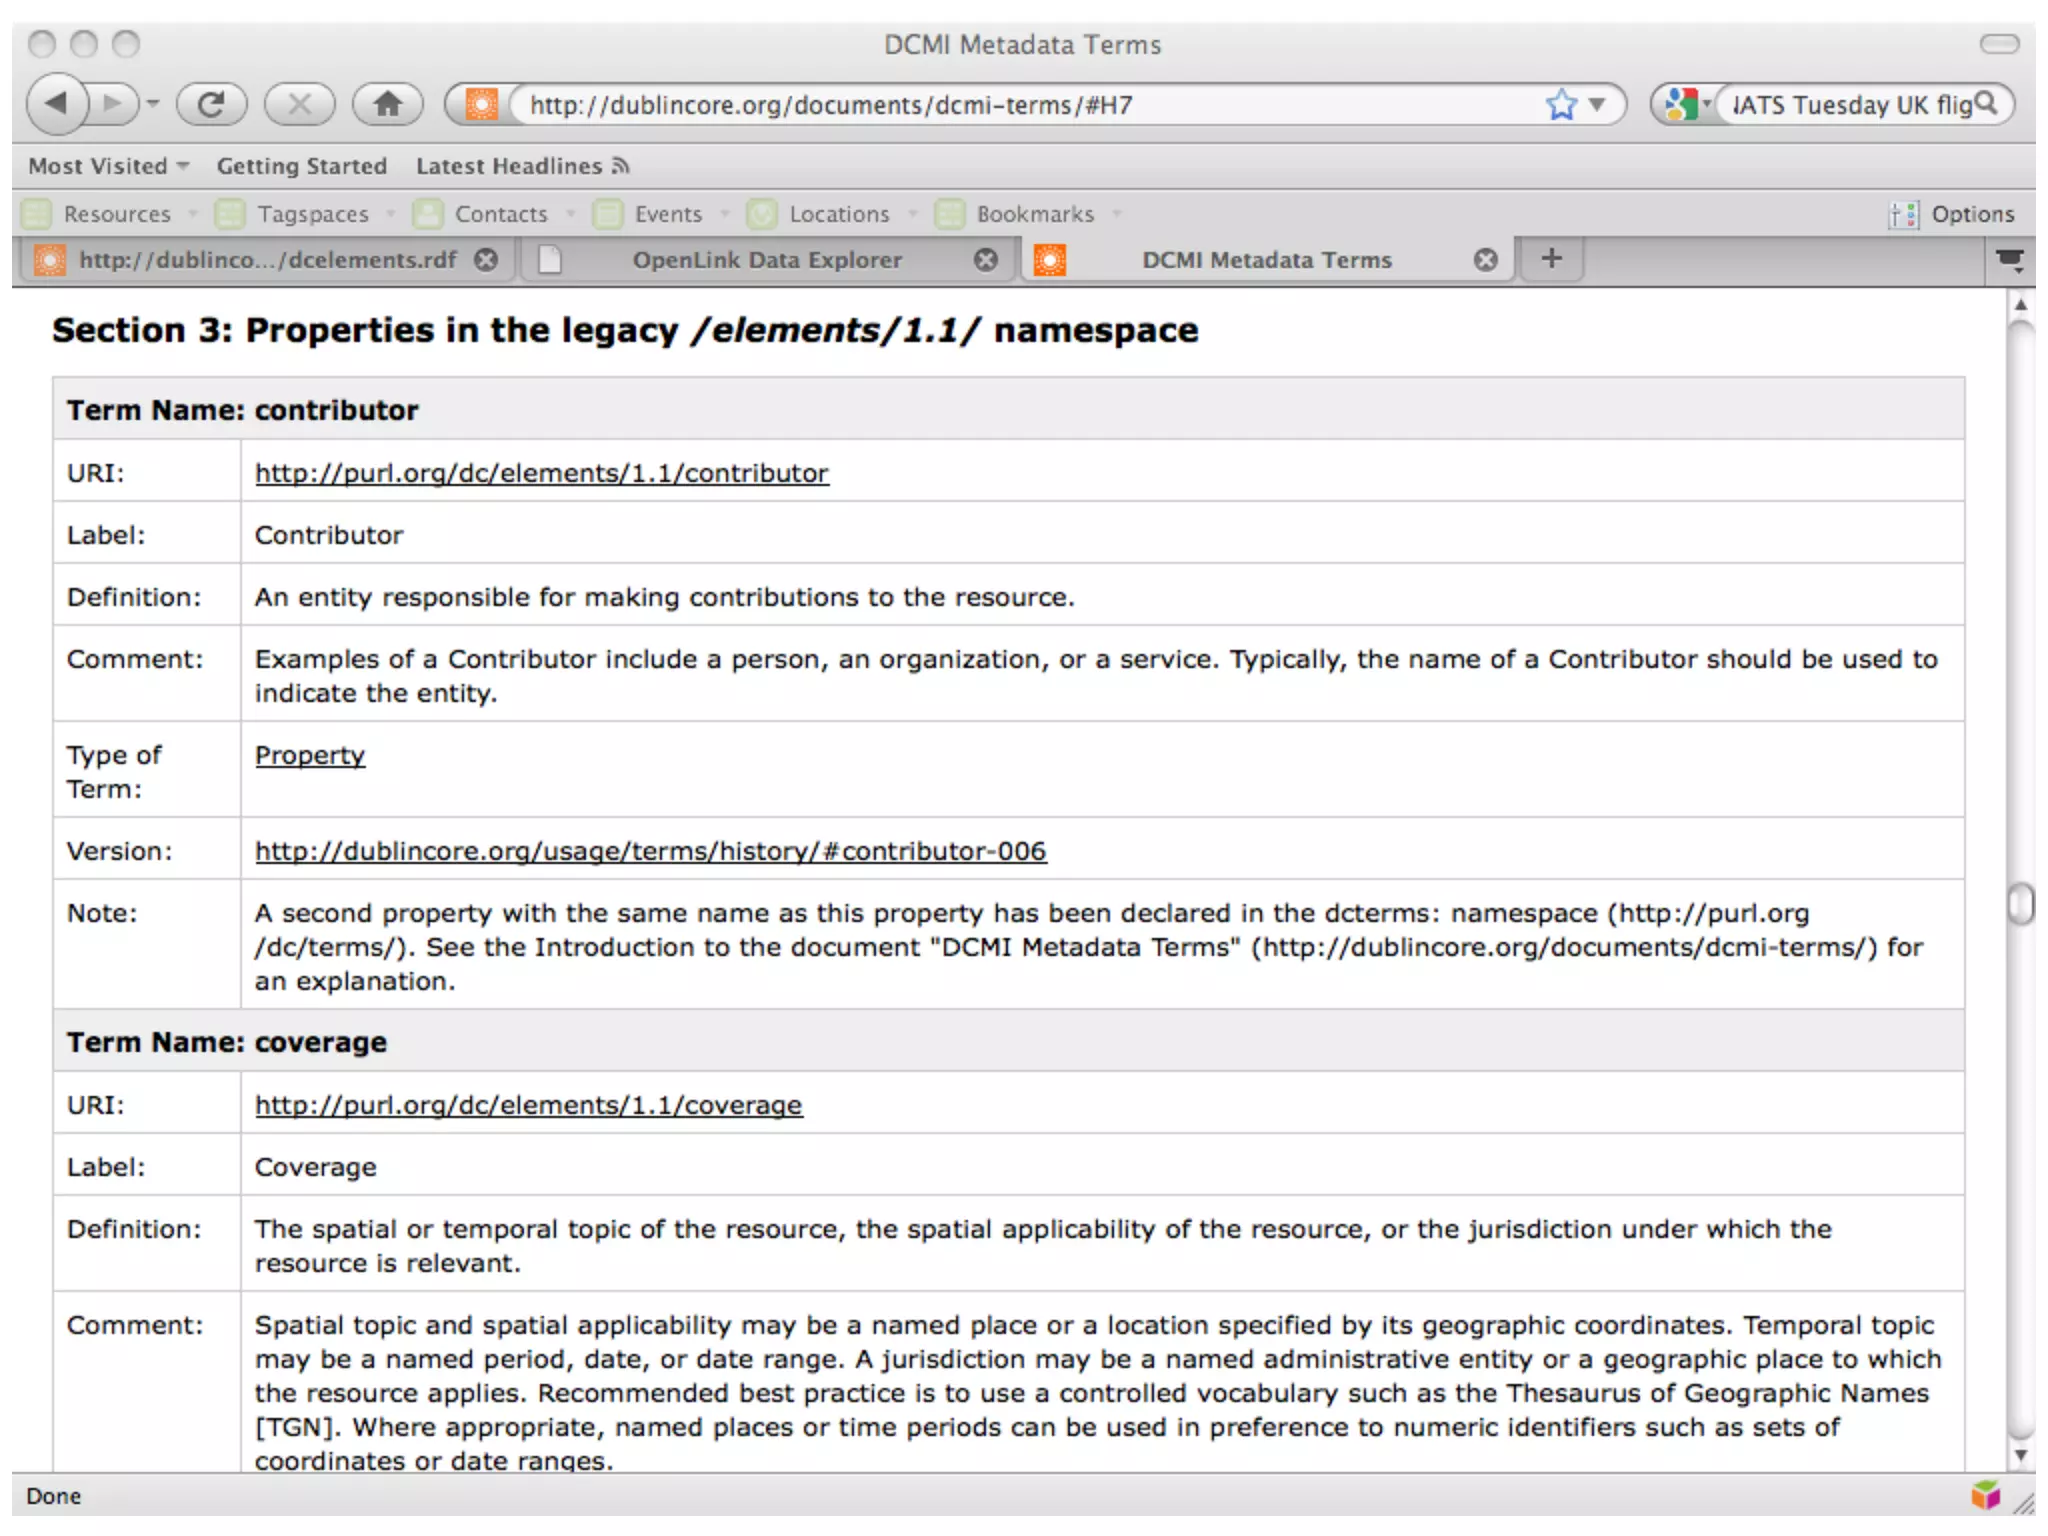Click the browser Back arrow button
The height and width of the screenshot is (1536, 2048).
(56, 104)
